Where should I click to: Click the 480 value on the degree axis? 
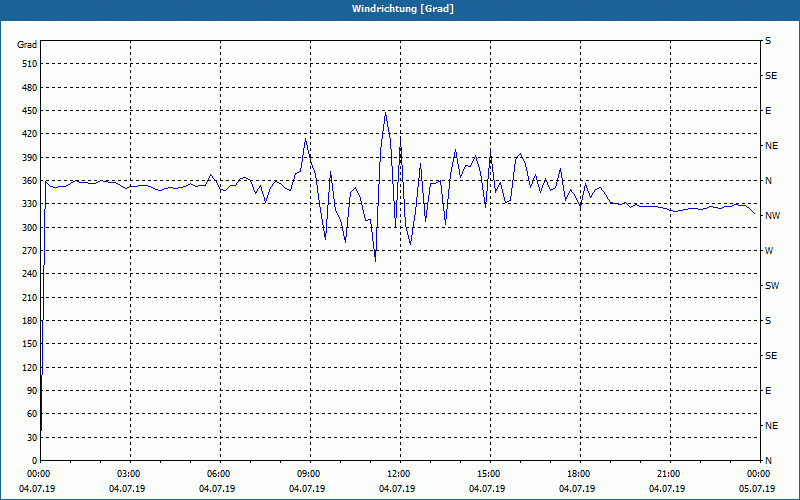coord(30,88)
